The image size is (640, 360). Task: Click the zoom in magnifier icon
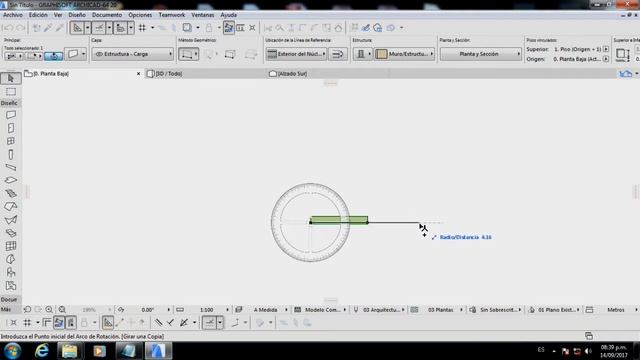pyautogui.click(x=49, y=309)
